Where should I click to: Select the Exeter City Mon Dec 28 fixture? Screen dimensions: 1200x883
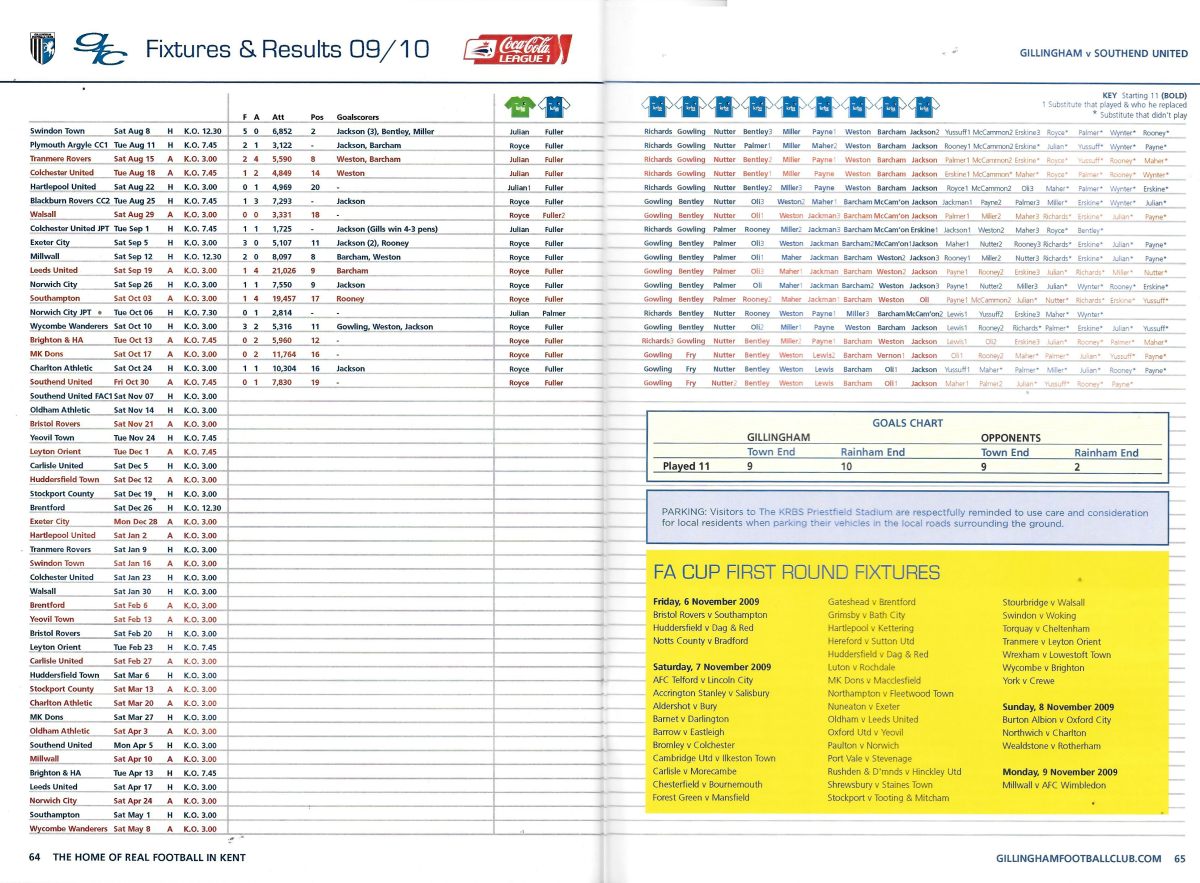click(125, 521)
